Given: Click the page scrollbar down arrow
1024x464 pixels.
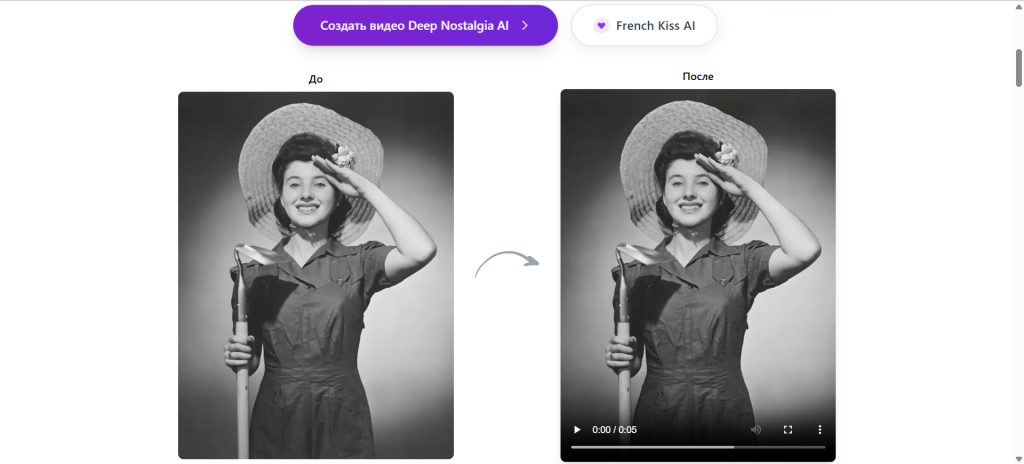Looking at the screenshot, I should click(x=1017, y=457).
